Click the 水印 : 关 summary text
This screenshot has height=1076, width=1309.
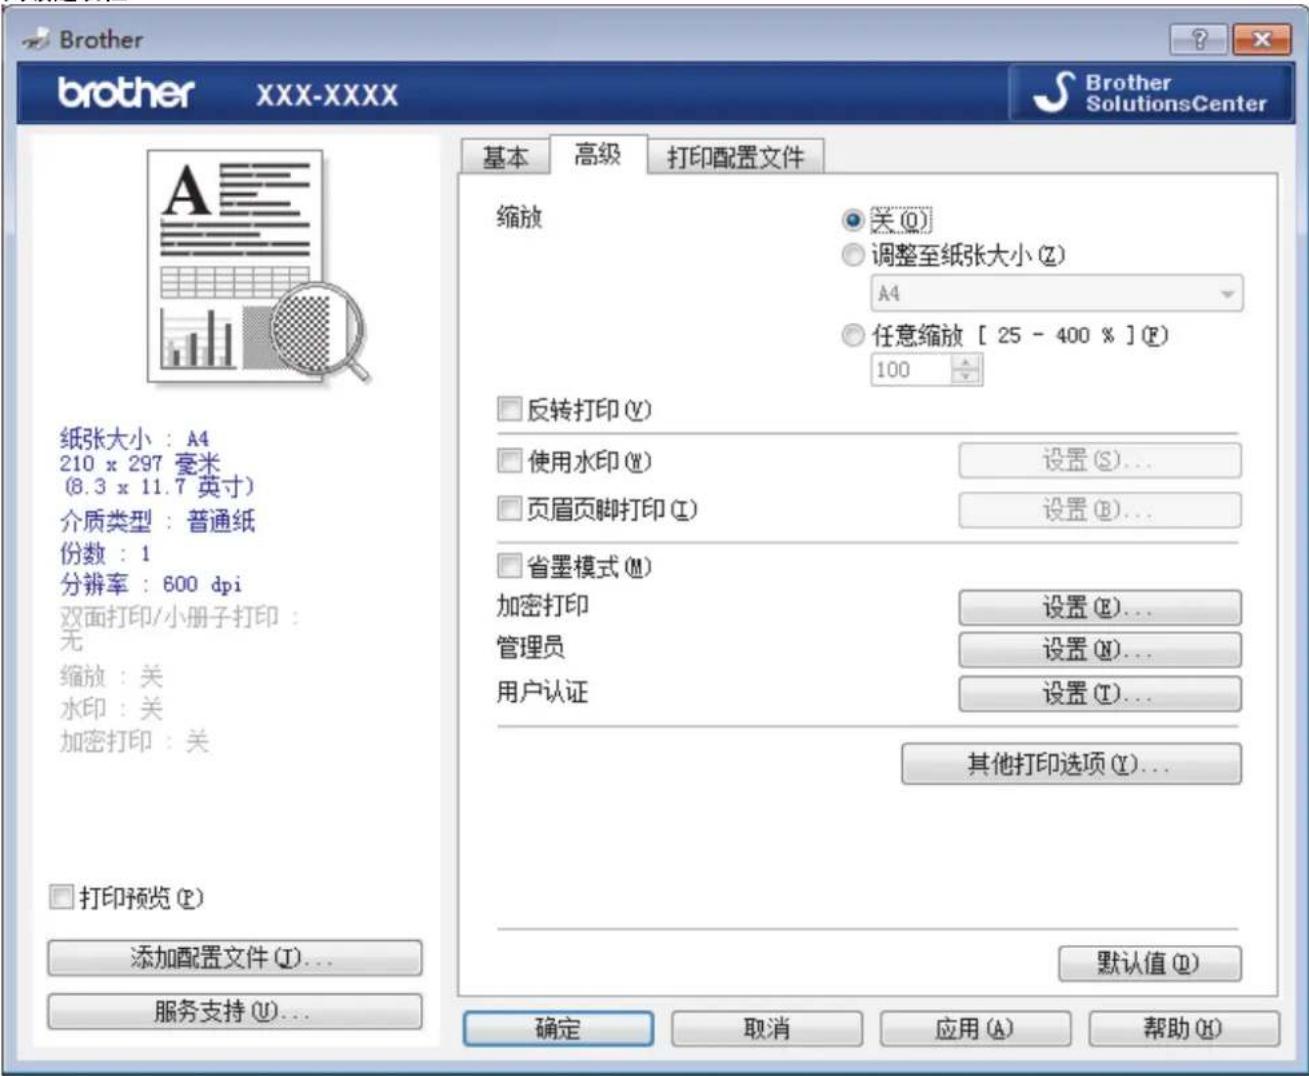(x=111, y=708)
